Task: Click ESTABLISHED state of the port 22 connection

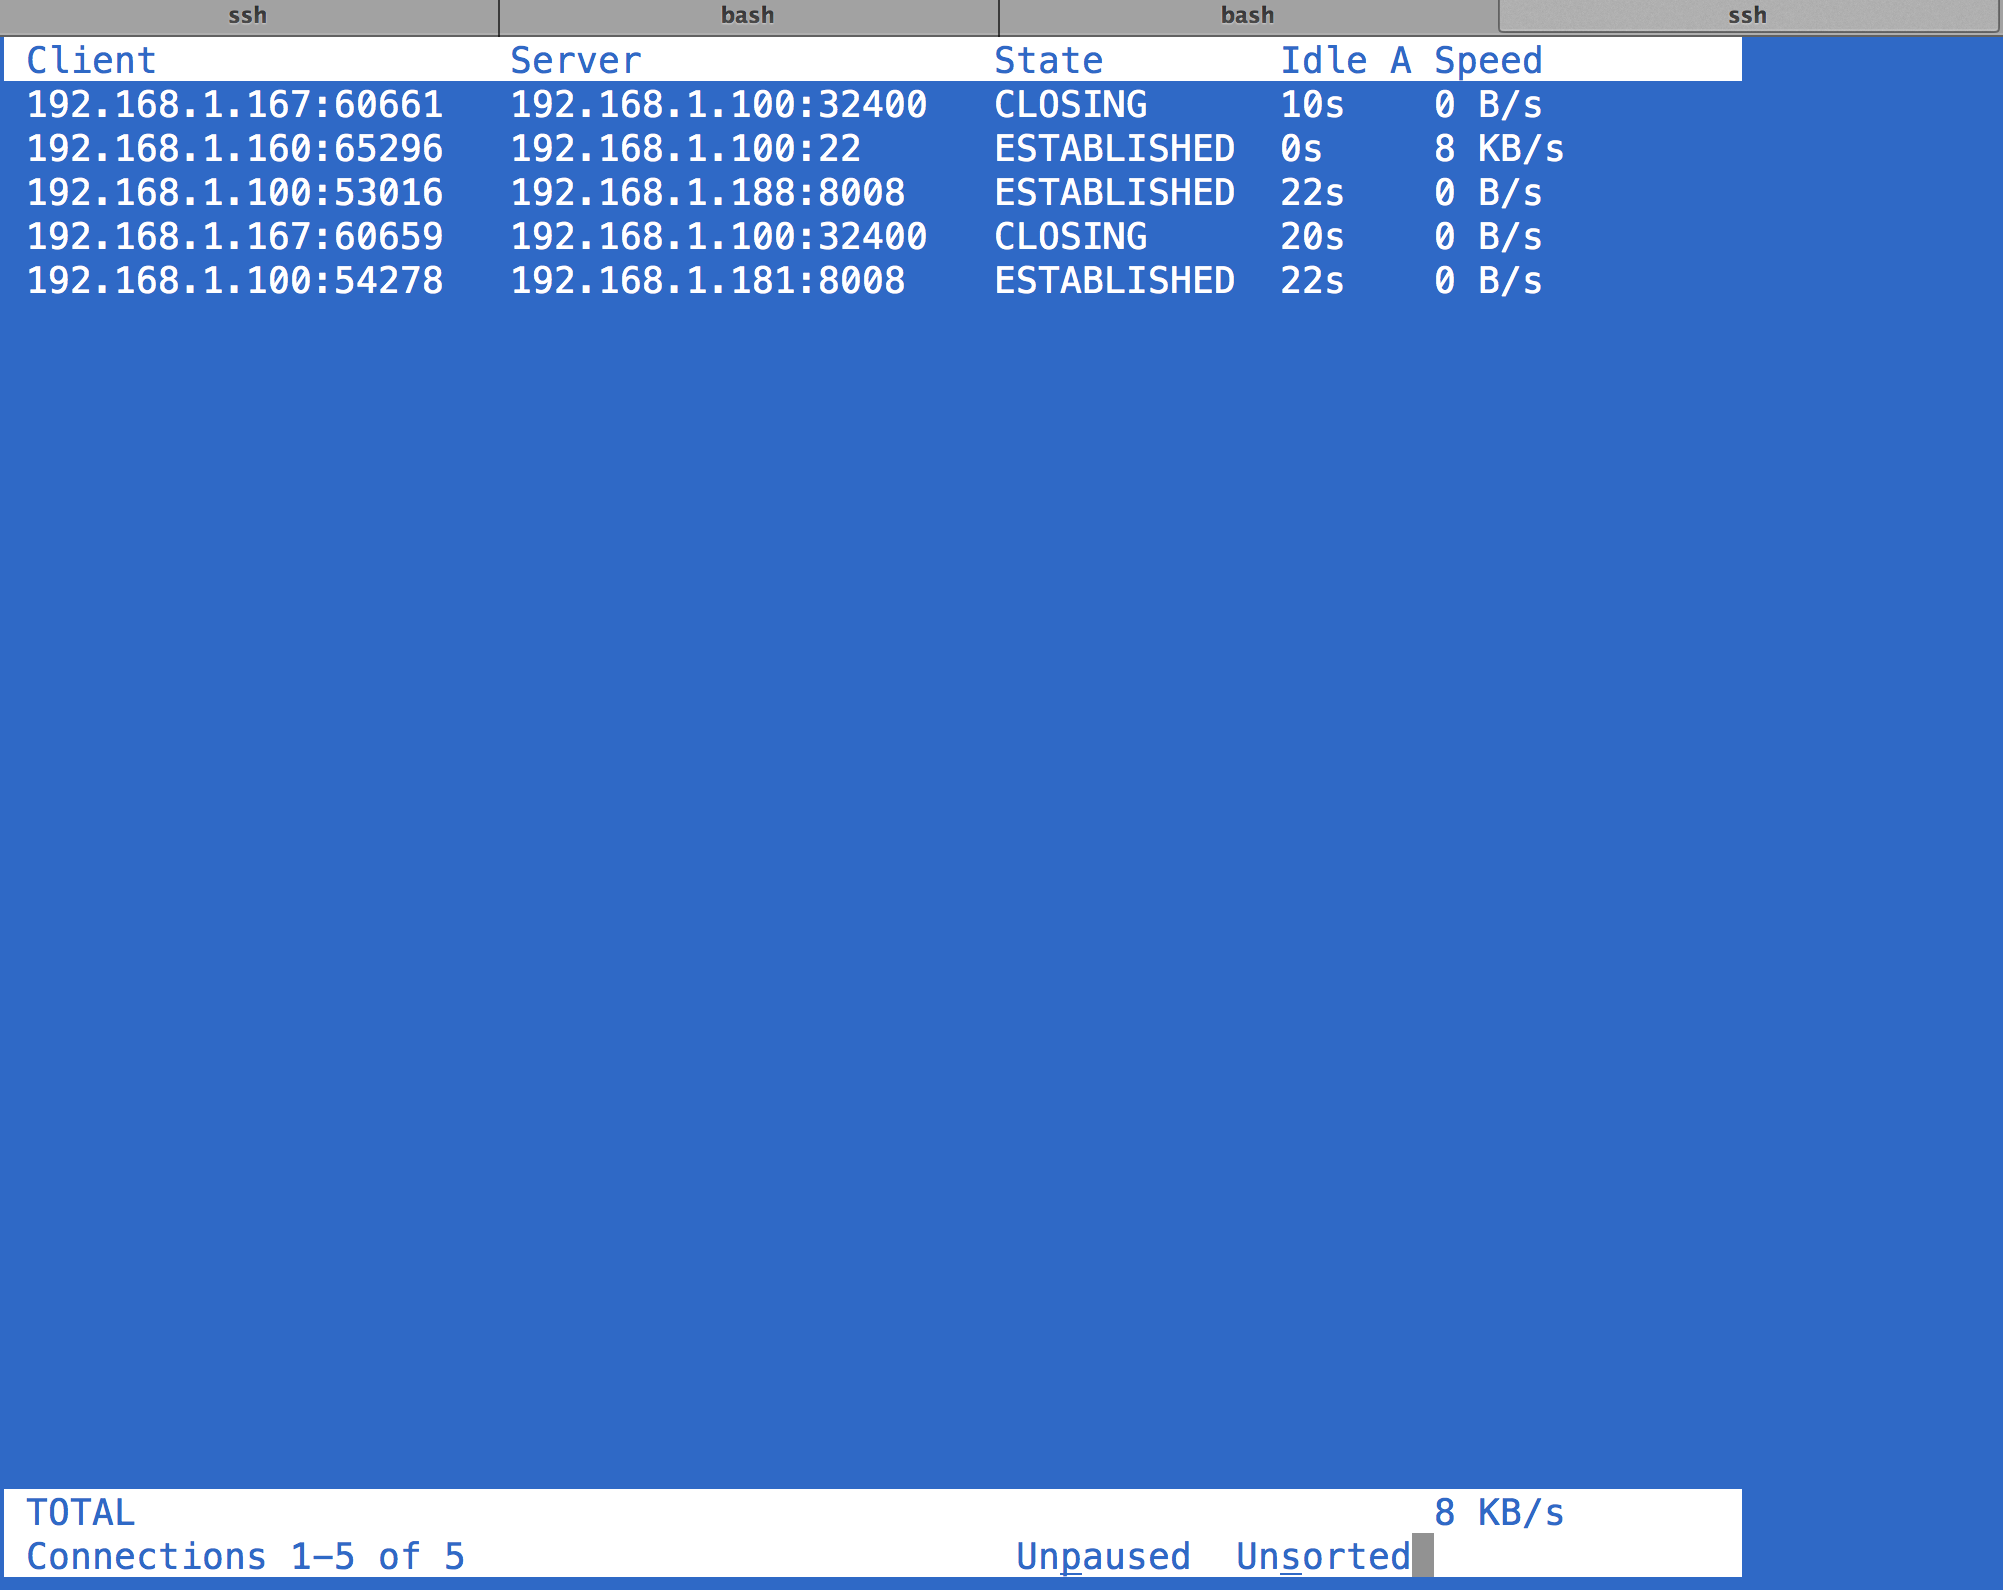Action: point(1115,148)
